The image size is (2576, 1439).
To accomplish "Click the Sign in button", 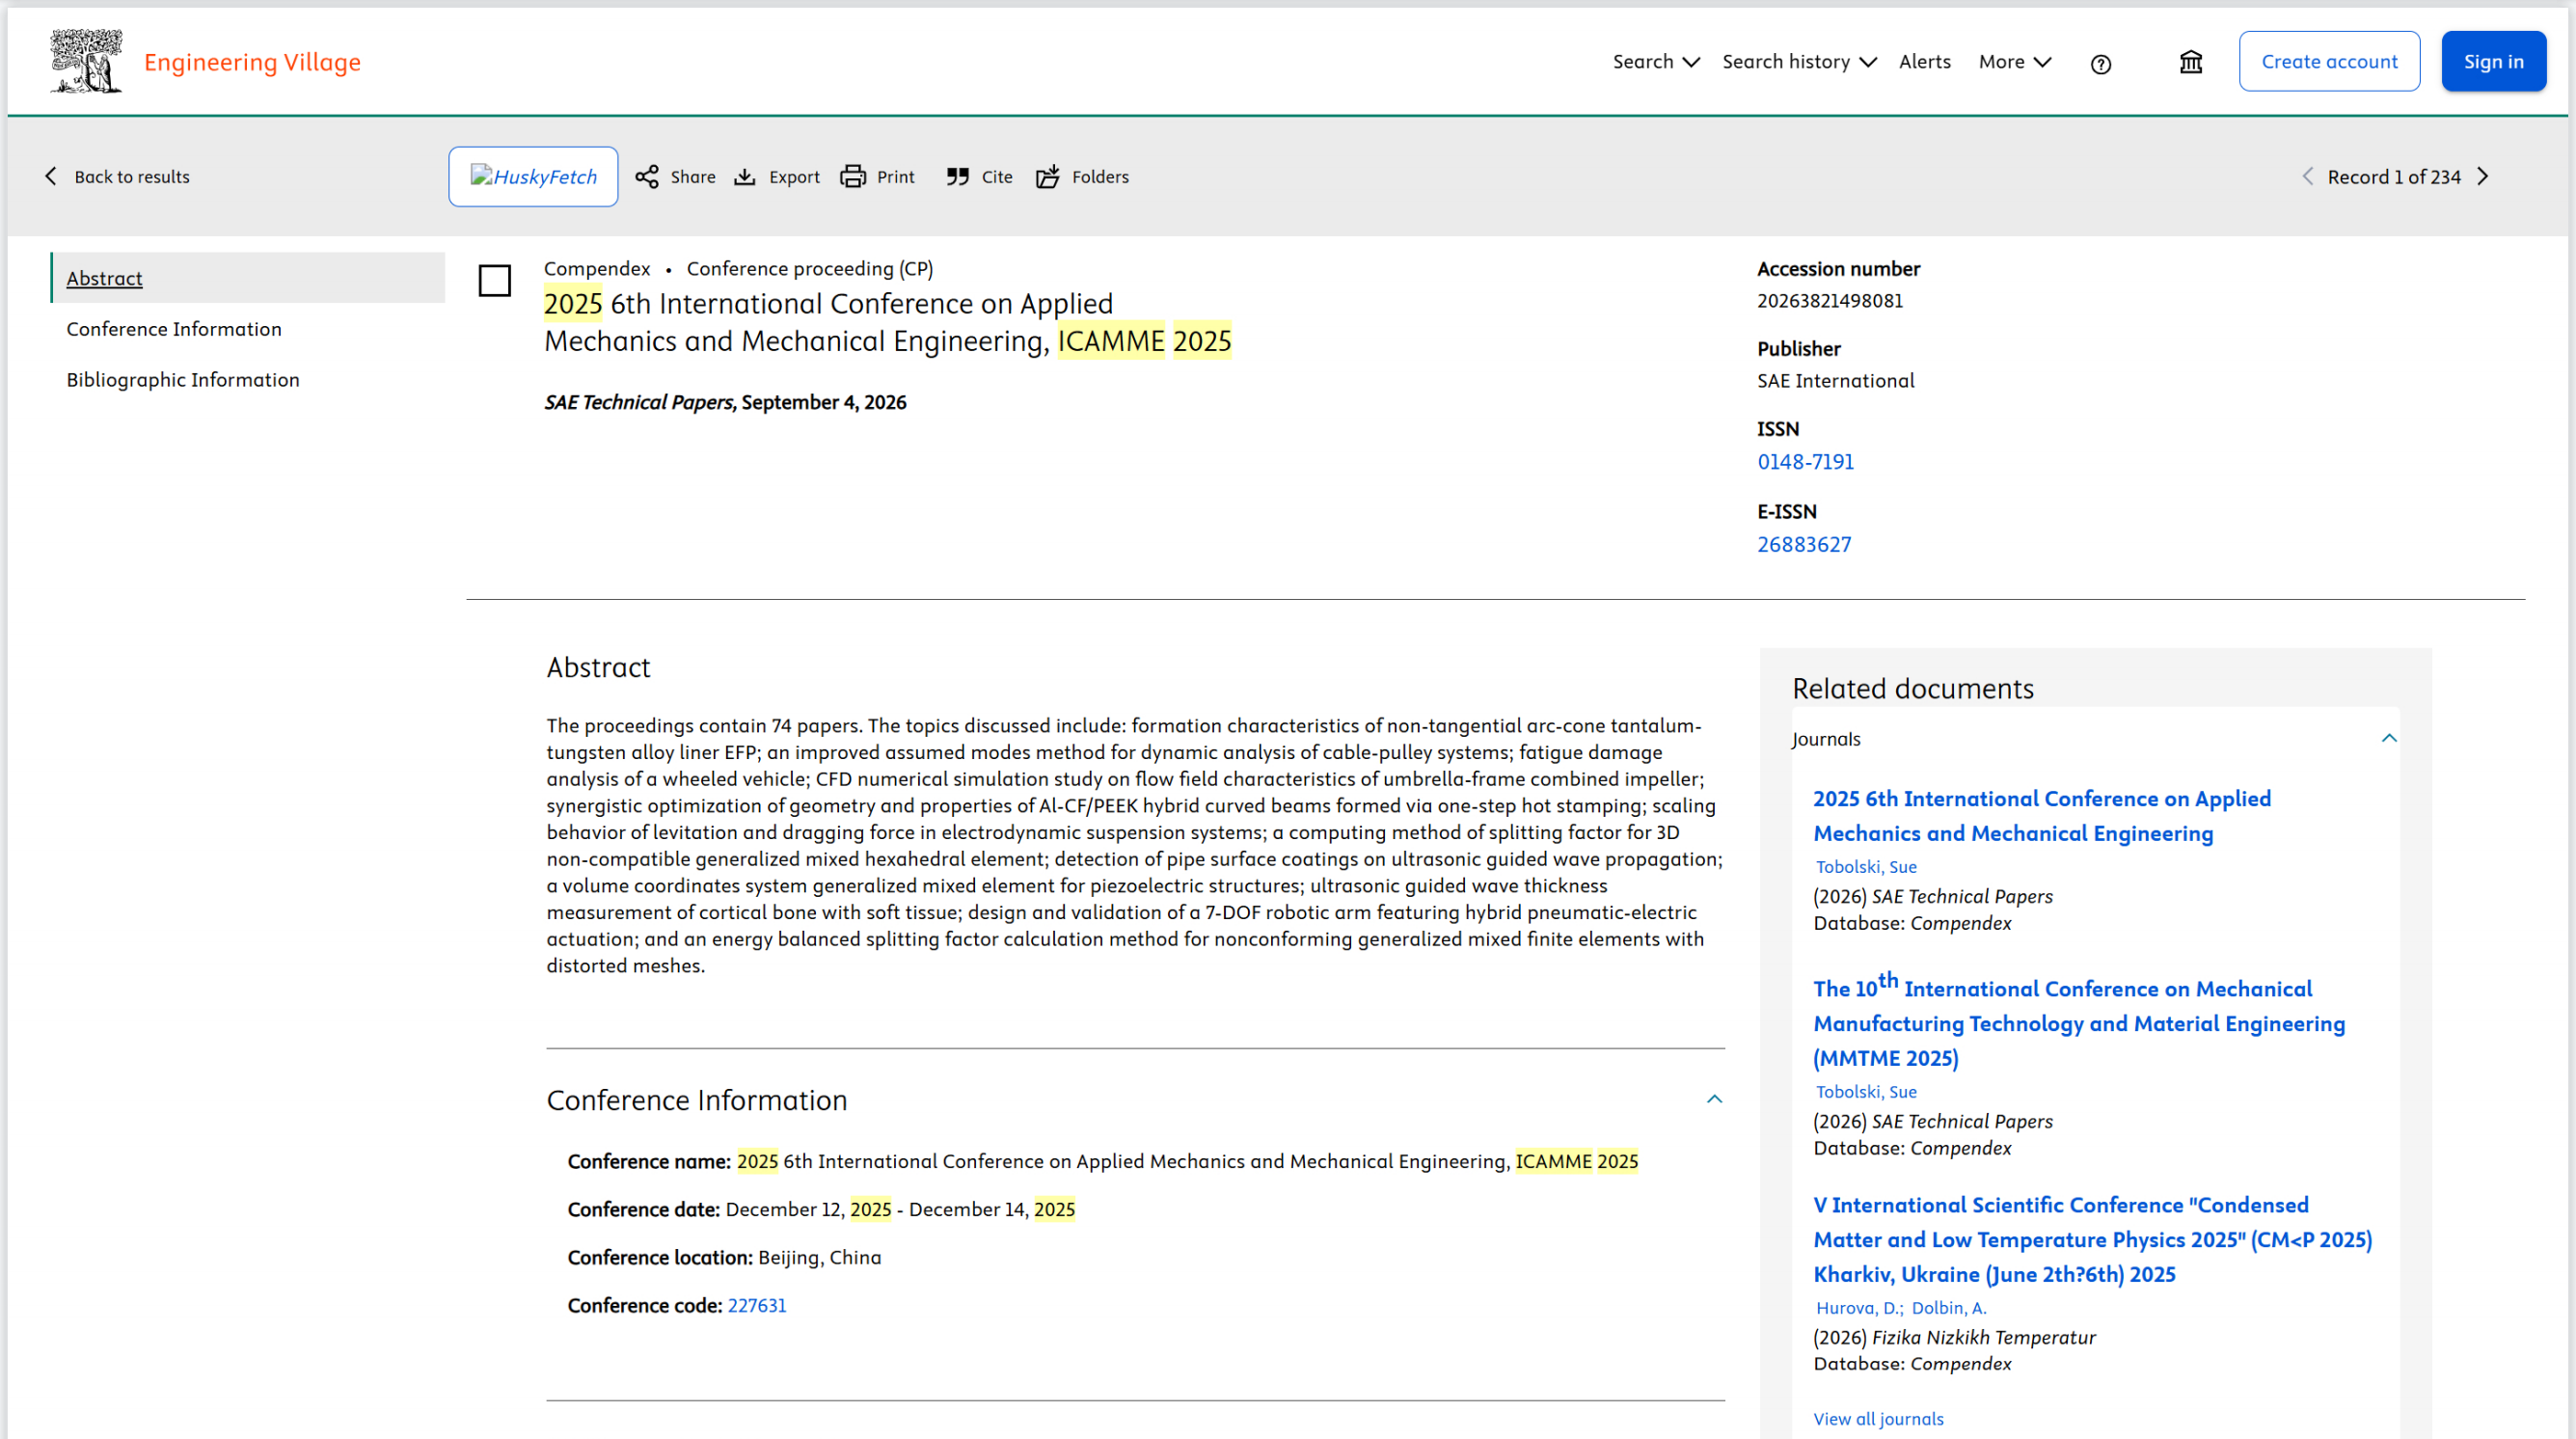I will pos(2493,62).
